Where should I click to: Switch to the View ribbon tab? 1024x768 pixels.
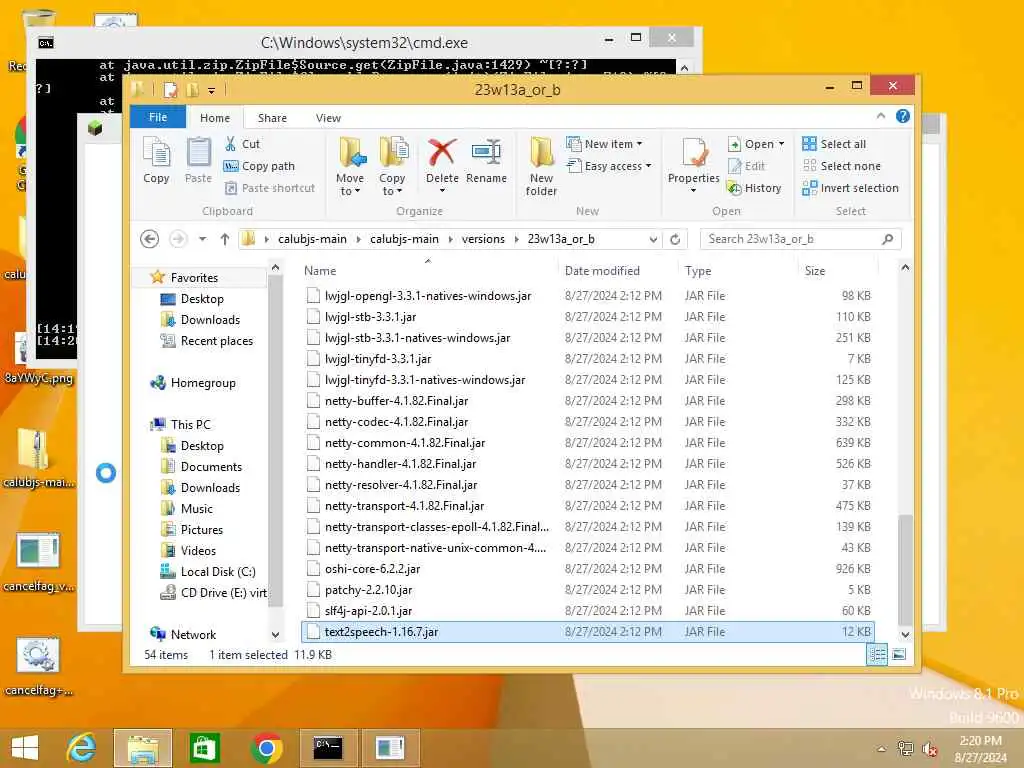coord(328,118)
